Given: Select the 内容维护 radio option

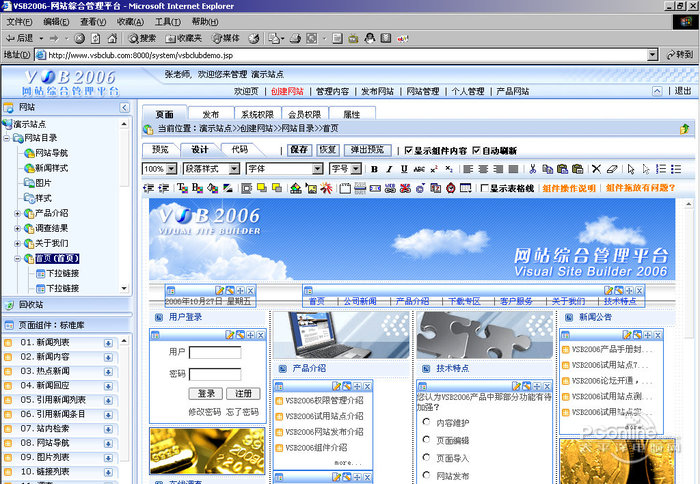Looking at the screenshot, I should tap(426, 421).
